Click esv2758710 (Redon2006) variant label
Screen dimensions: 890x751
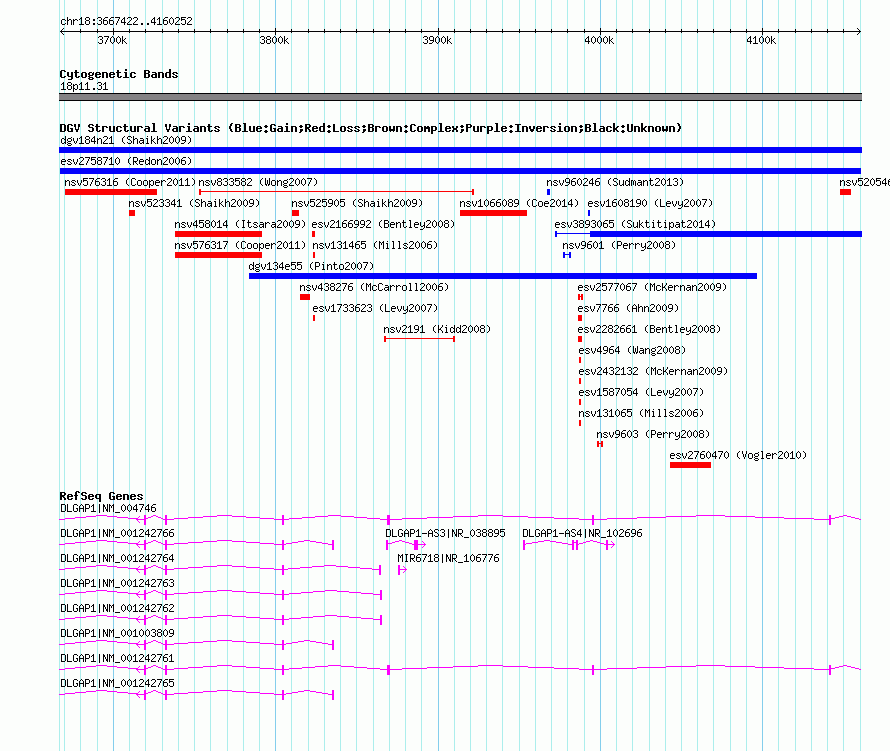click(126, 161)
